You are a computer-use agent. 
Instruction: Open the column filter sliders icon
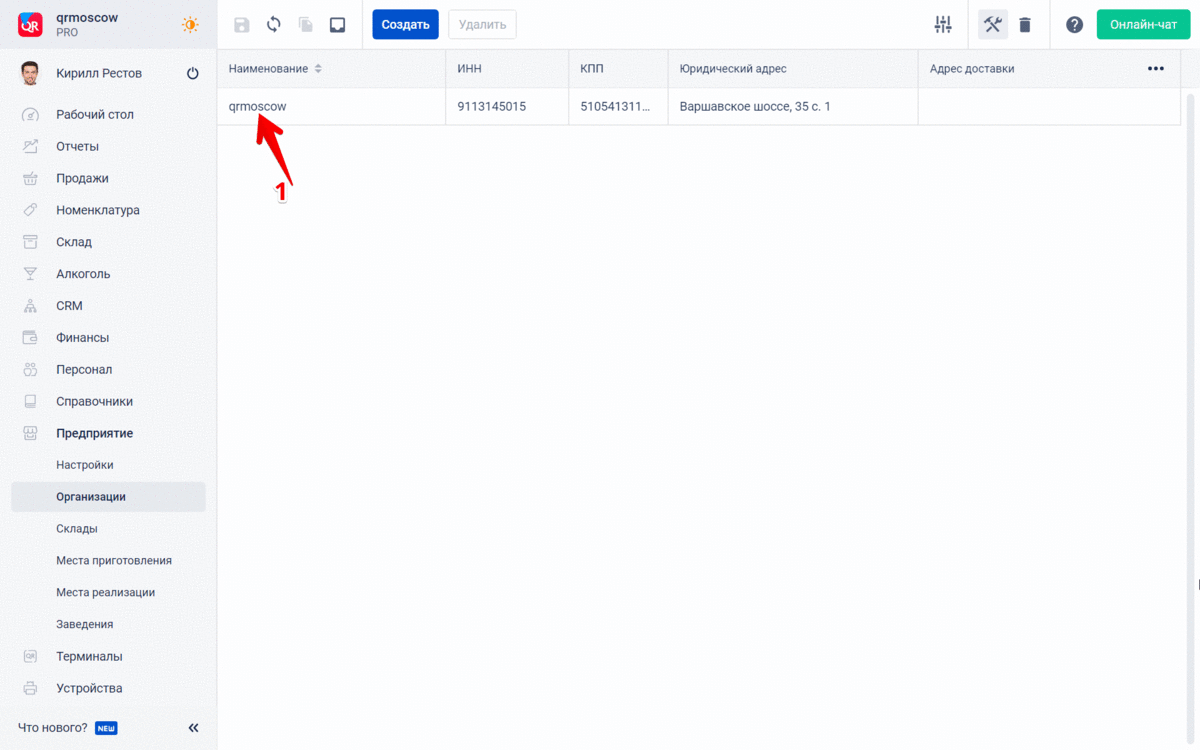(x=942, y=25)
